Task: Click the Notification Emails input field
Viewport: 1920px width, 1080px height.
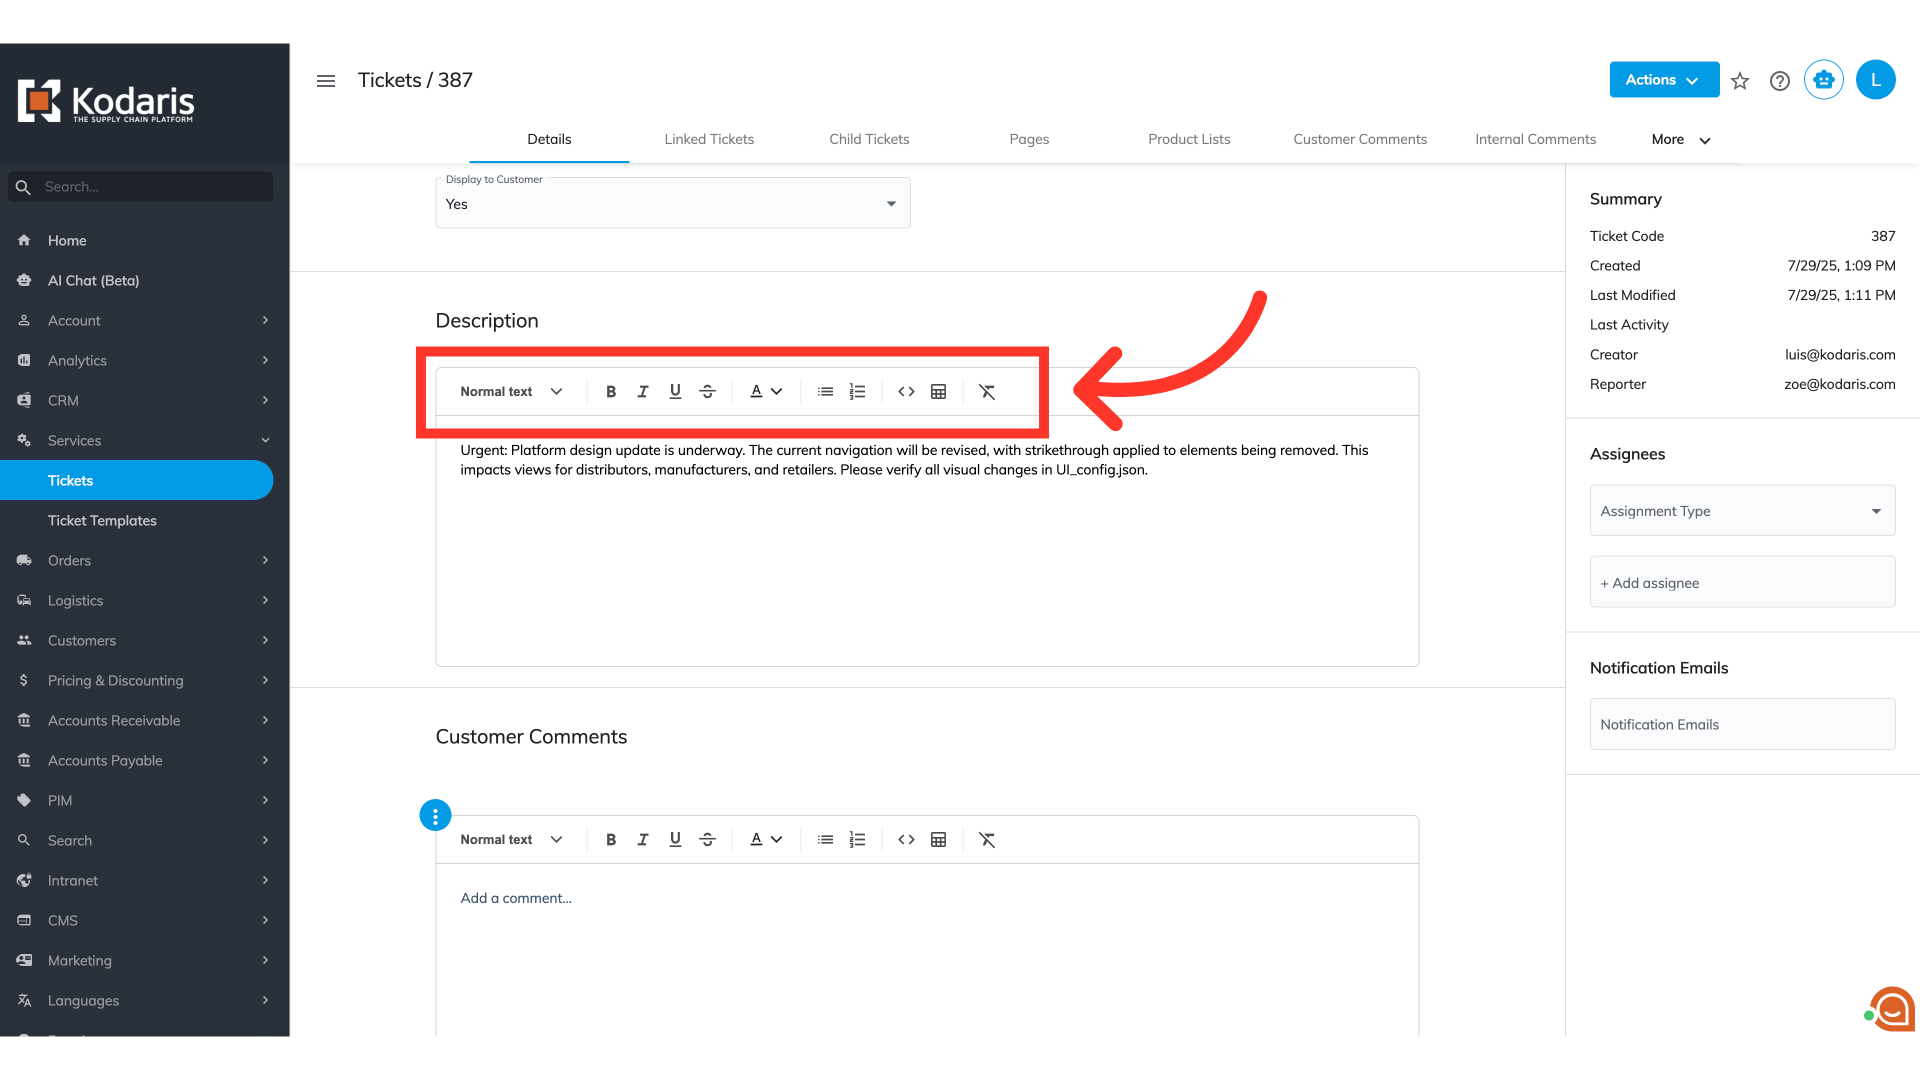Action: 1741,725
